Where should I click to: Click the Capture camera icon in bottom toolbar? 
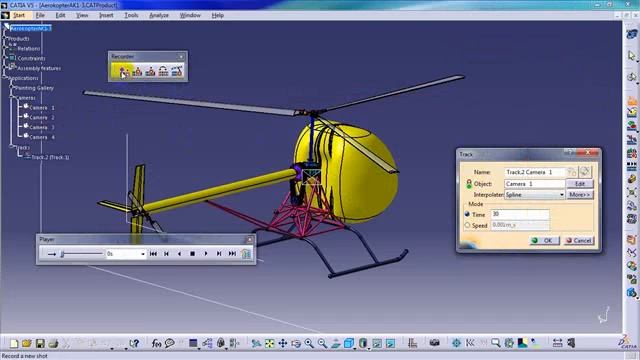[434, 343]
